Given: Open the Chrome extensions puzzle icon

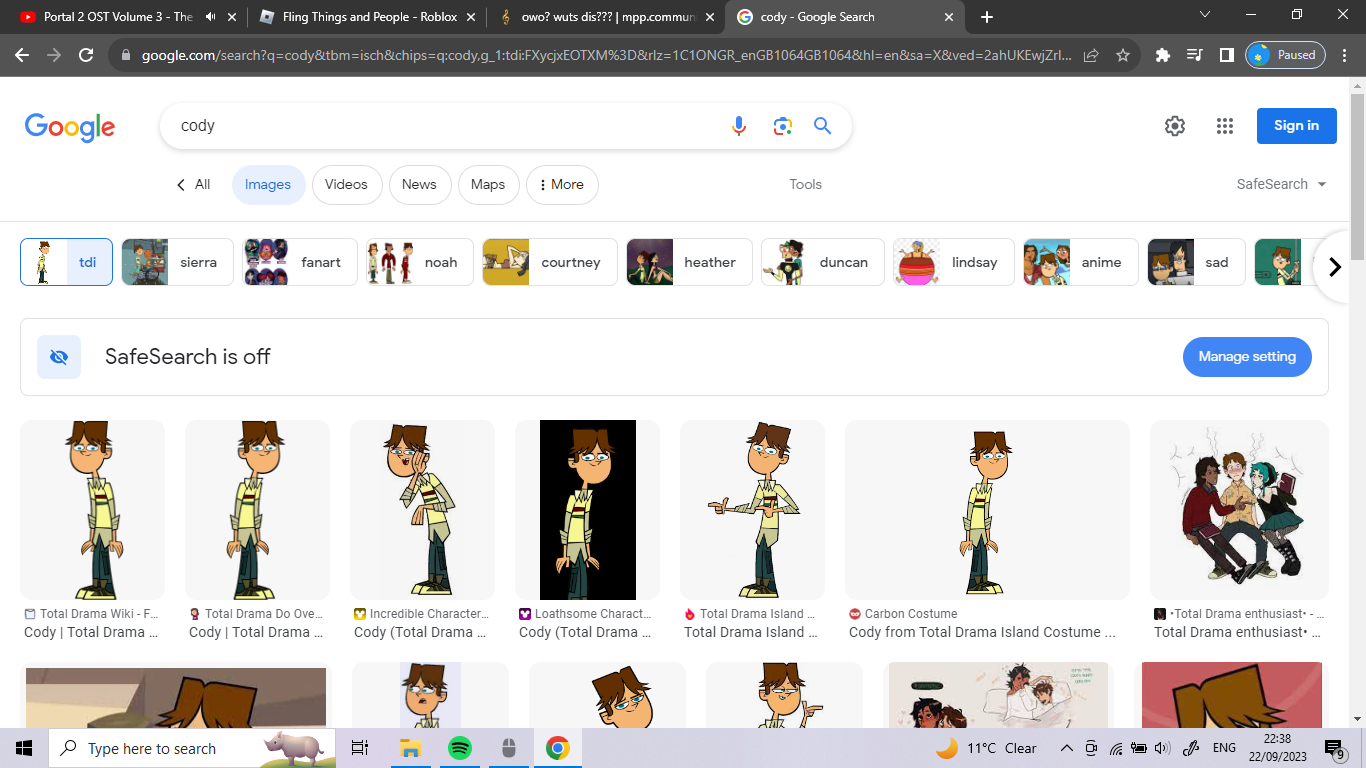Looking at the screenshot, I should coord(1162,56).
